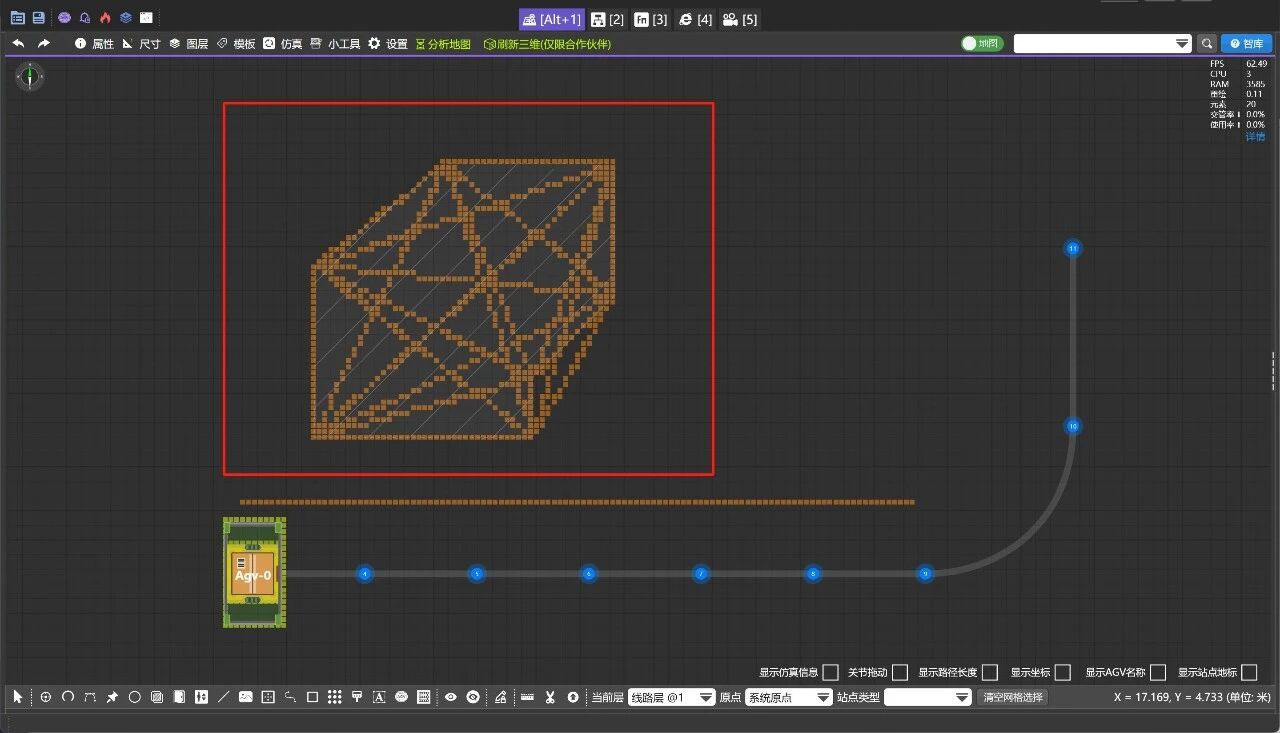
Task: Select the dot grid tool
Action: click(x=335, y=697)
